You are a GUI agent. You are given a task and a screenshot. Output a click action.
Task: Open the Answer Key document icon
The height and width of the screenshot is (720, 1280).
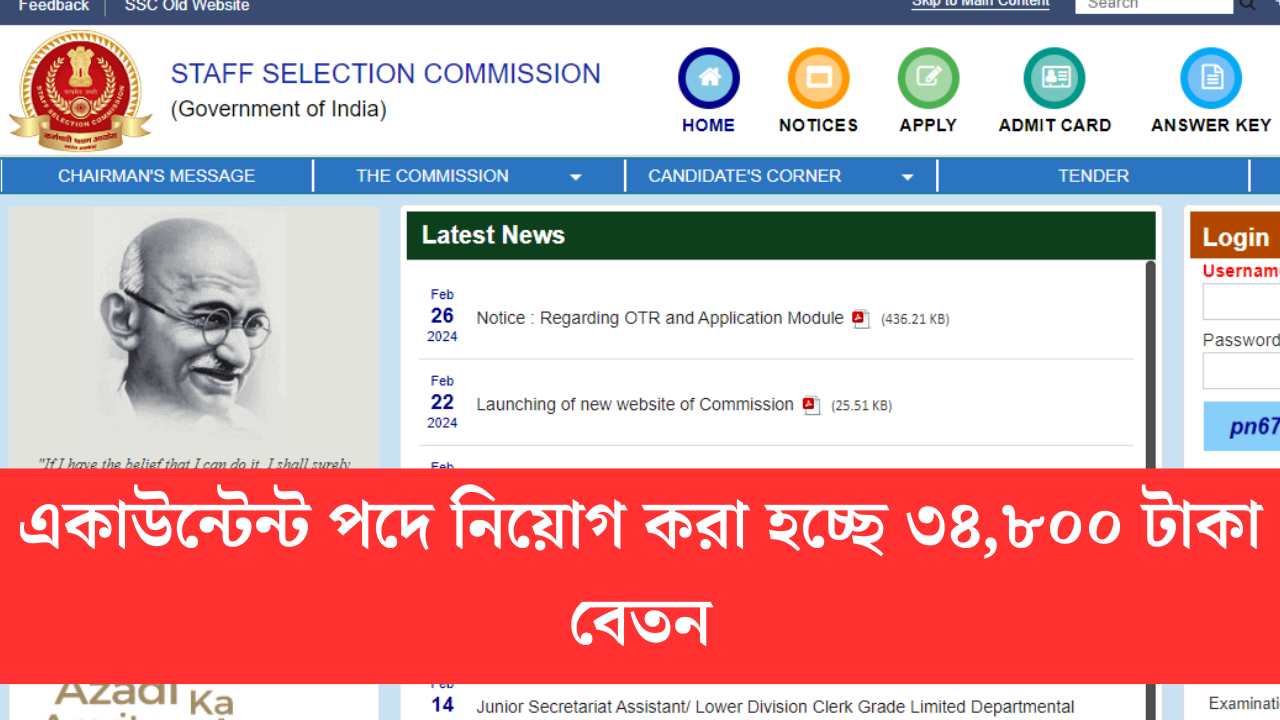(1211, 78)
